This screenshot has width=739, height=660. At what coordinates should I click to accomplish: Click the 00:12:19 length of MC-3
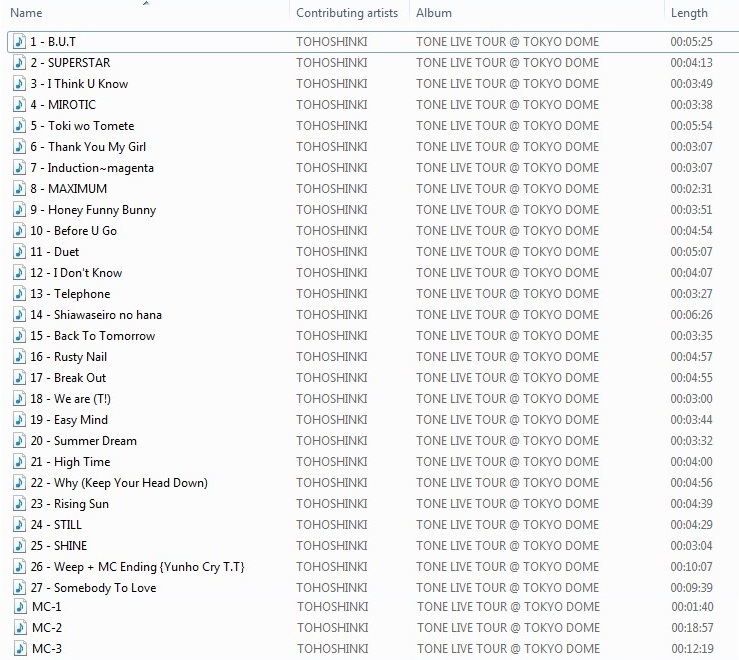(x=692, y=649)
